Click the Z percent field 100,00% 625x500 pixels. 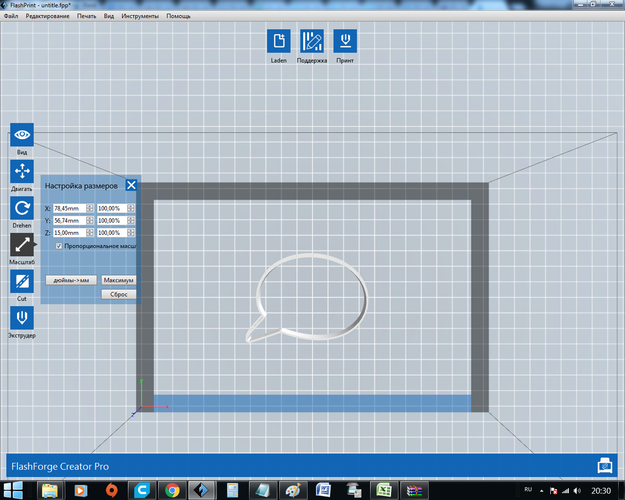coord(112,232)
